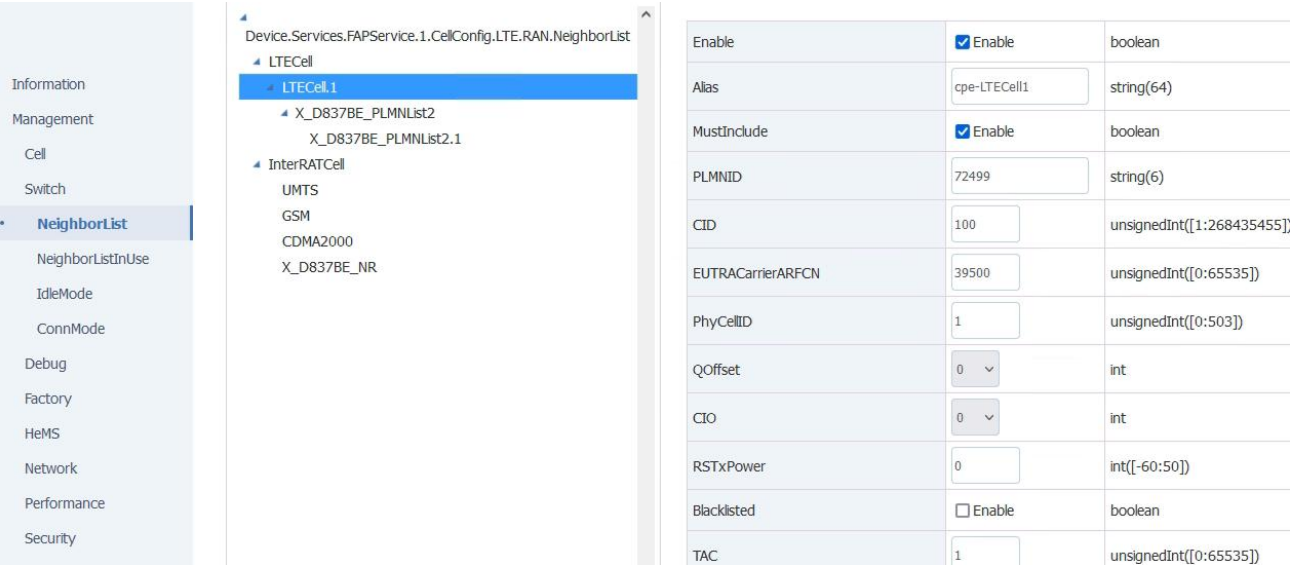This screenshot has width=1296, height=565.
Task: Select UMTS under InterRATCell
Action: (300, 190)
